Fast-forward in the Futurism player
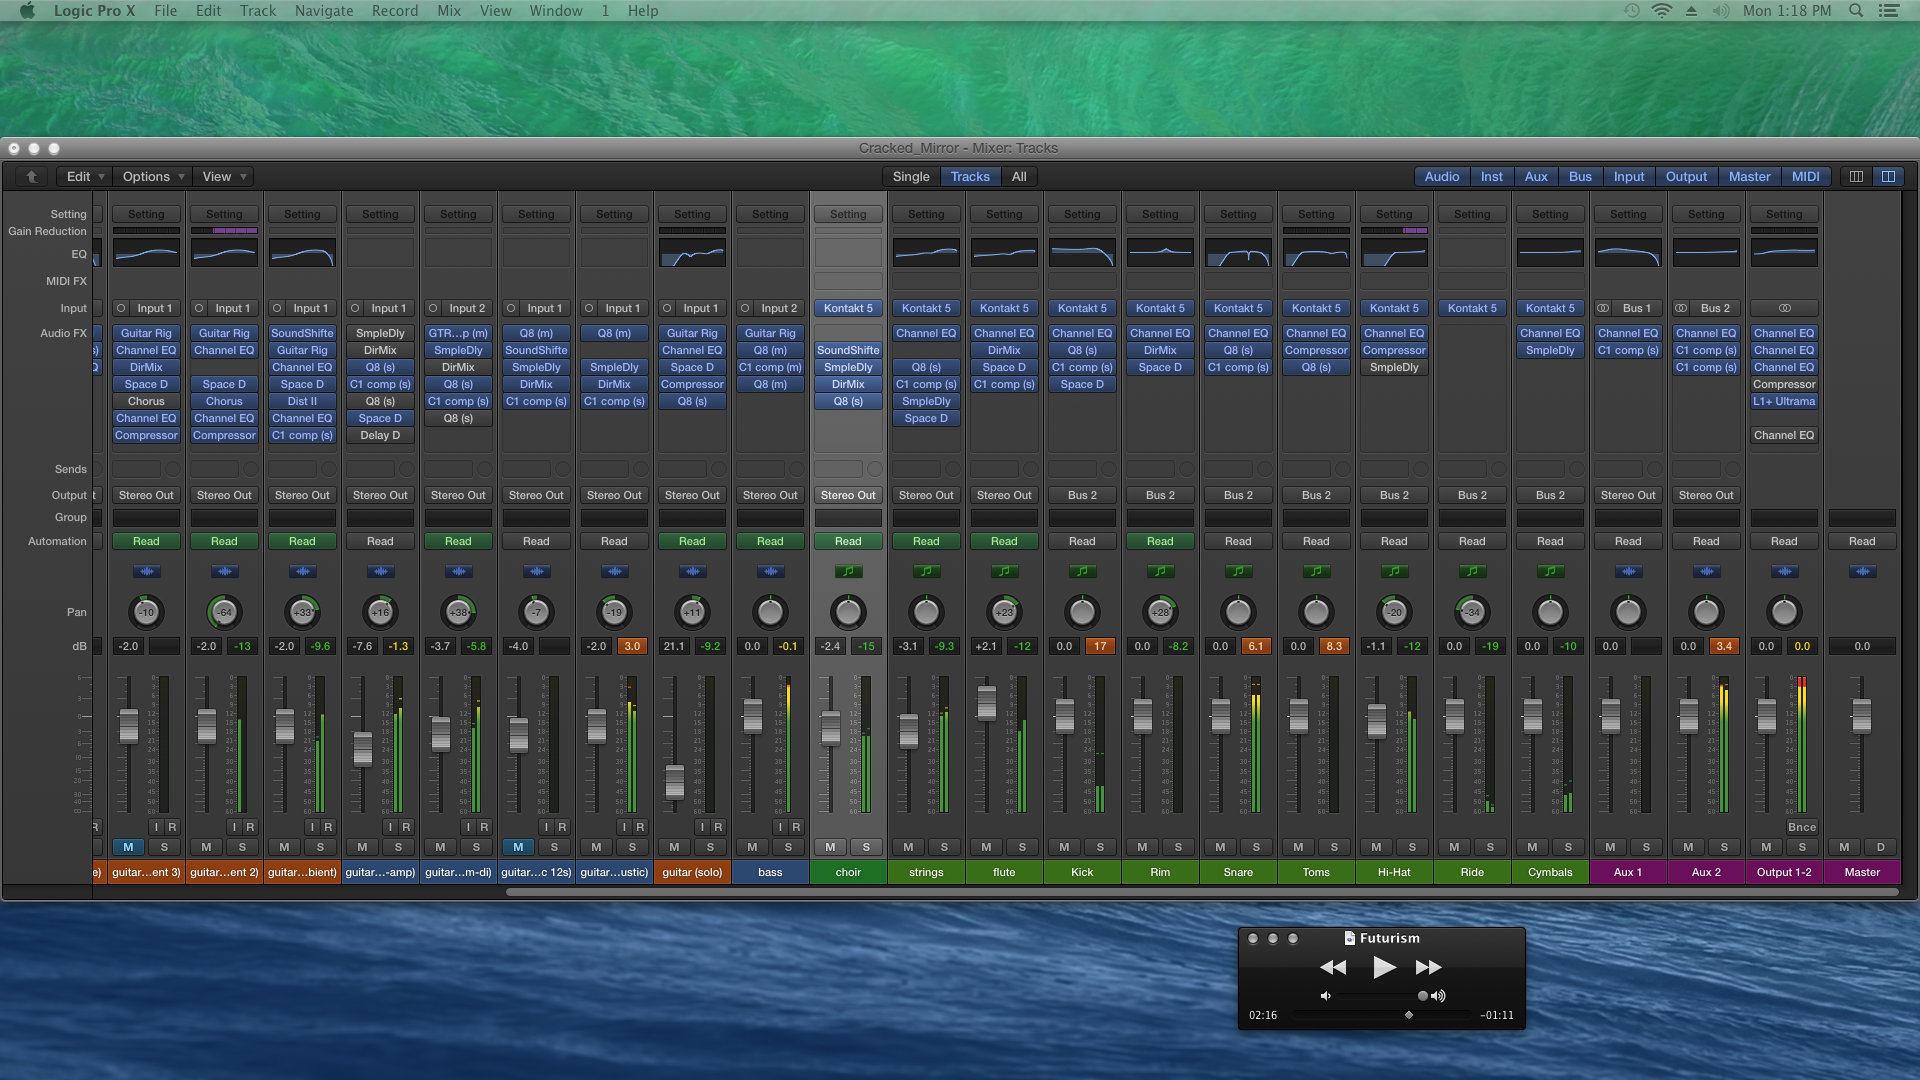 click(1428, 967)
